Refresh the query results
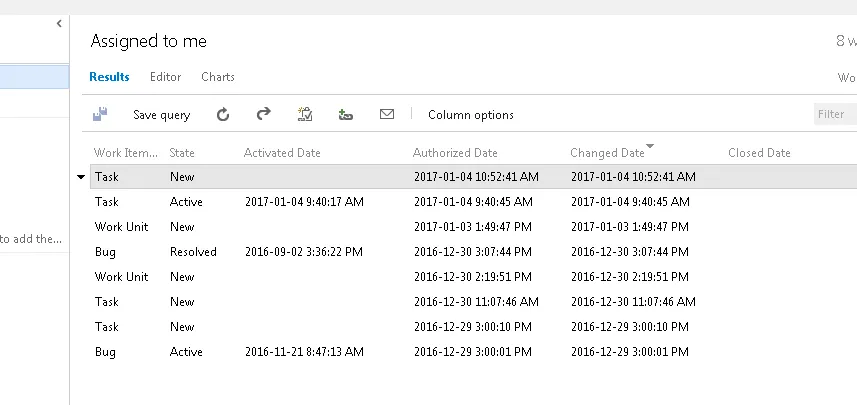Screen dimensions: 857x405 tap(223, 115)
